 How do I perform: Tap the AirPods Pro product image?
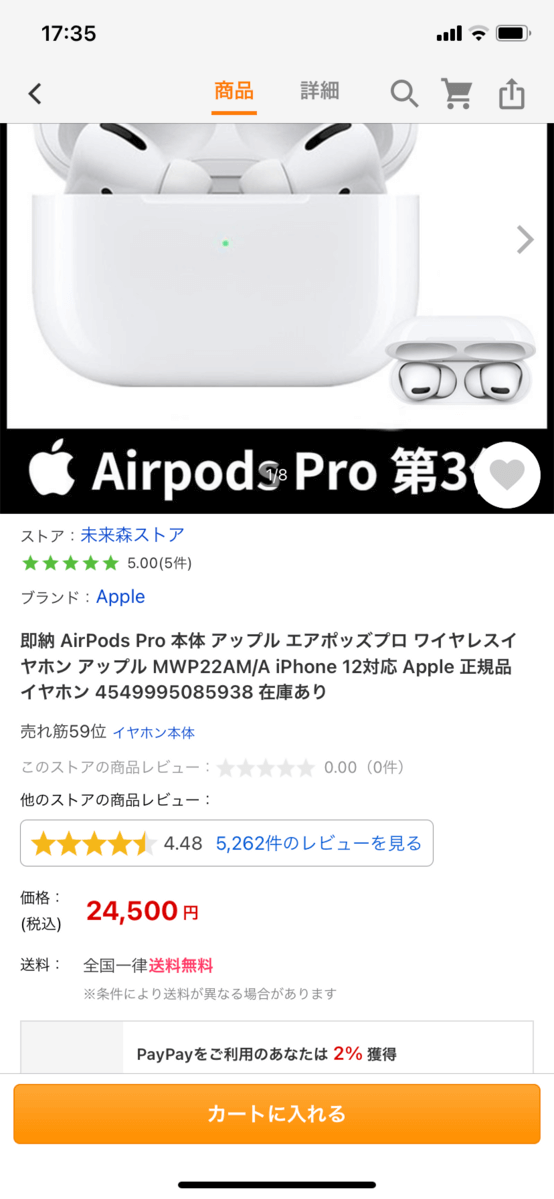click(277, 275)
